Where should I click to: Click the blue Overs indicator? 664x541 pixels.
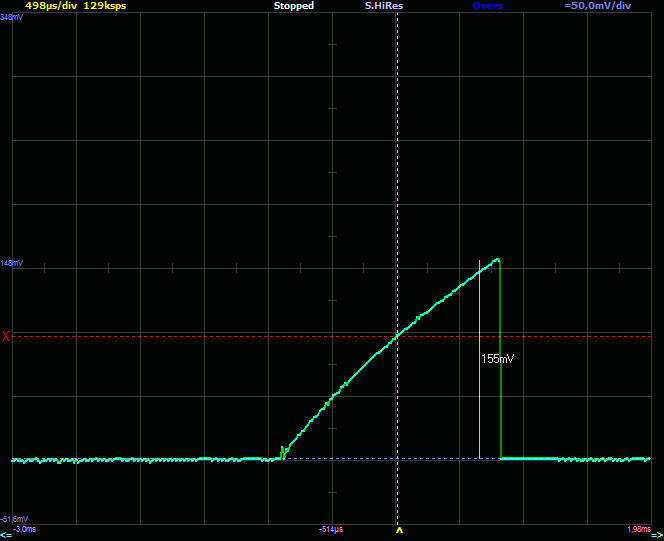click(x=488, y=6)
